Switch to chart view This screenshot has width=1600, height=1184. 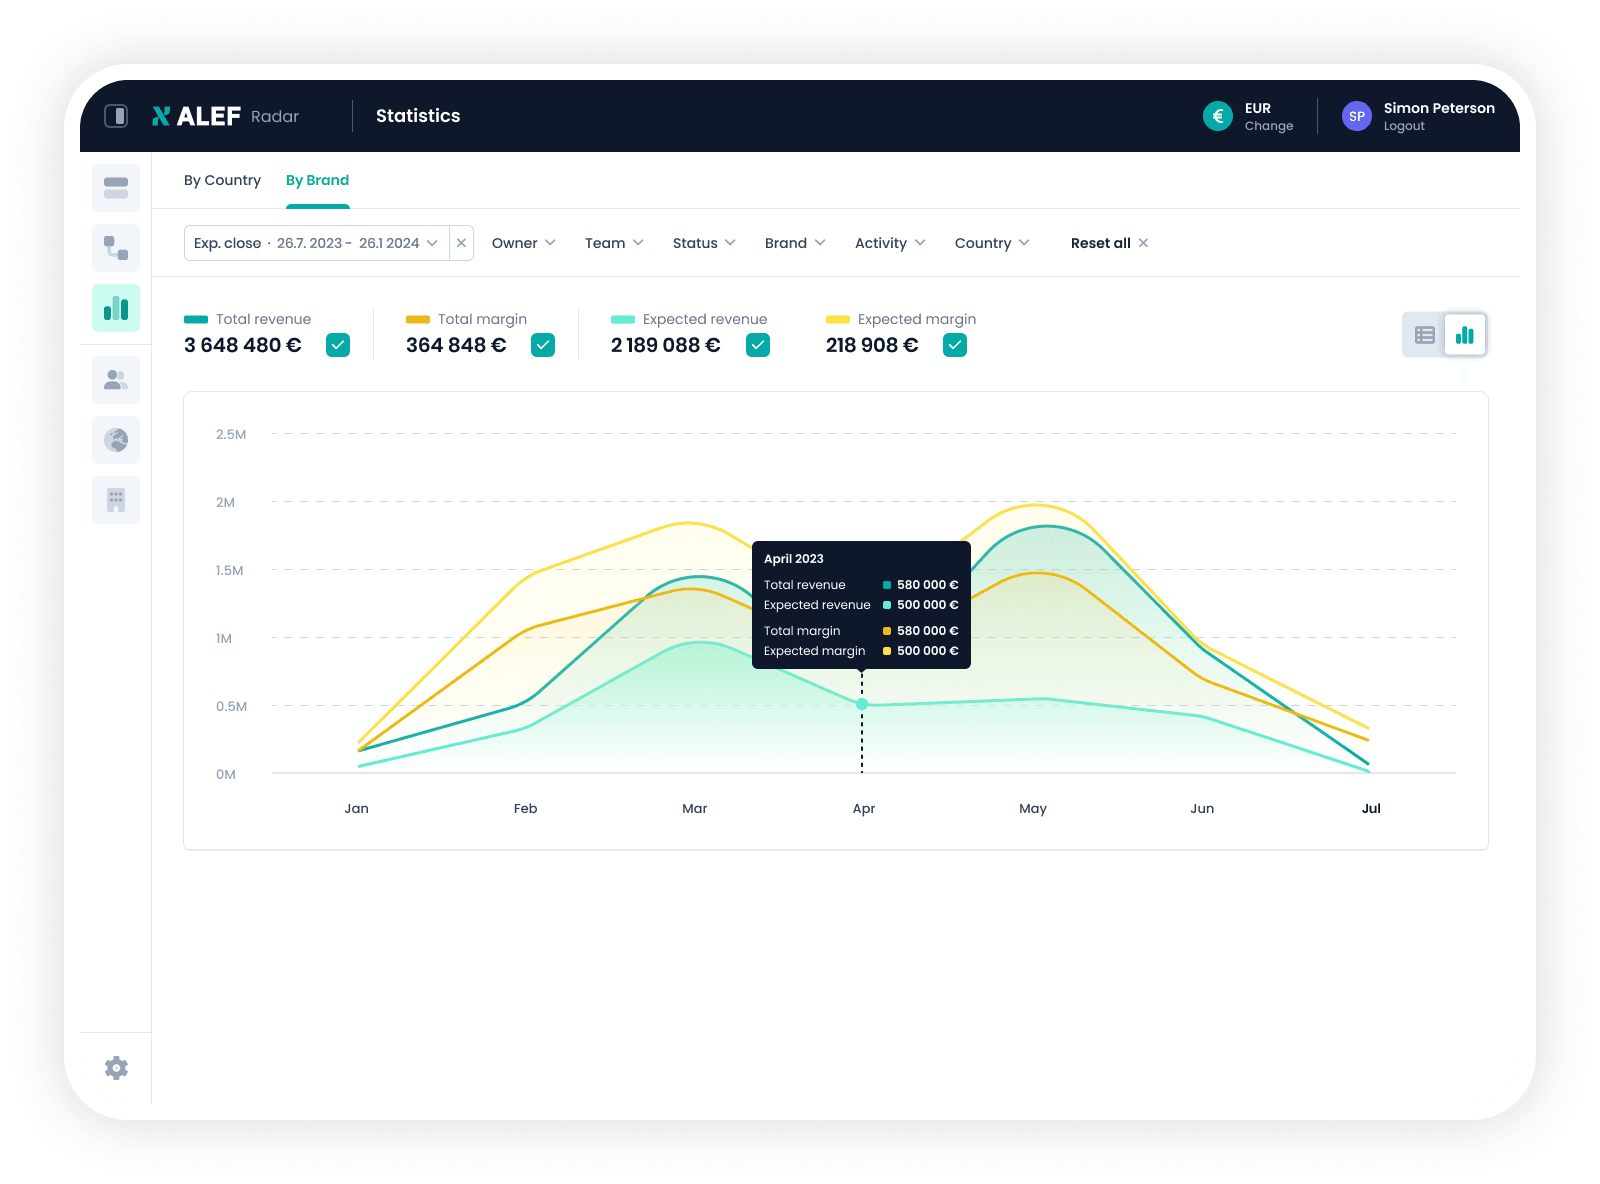[x=1465, y=335]
